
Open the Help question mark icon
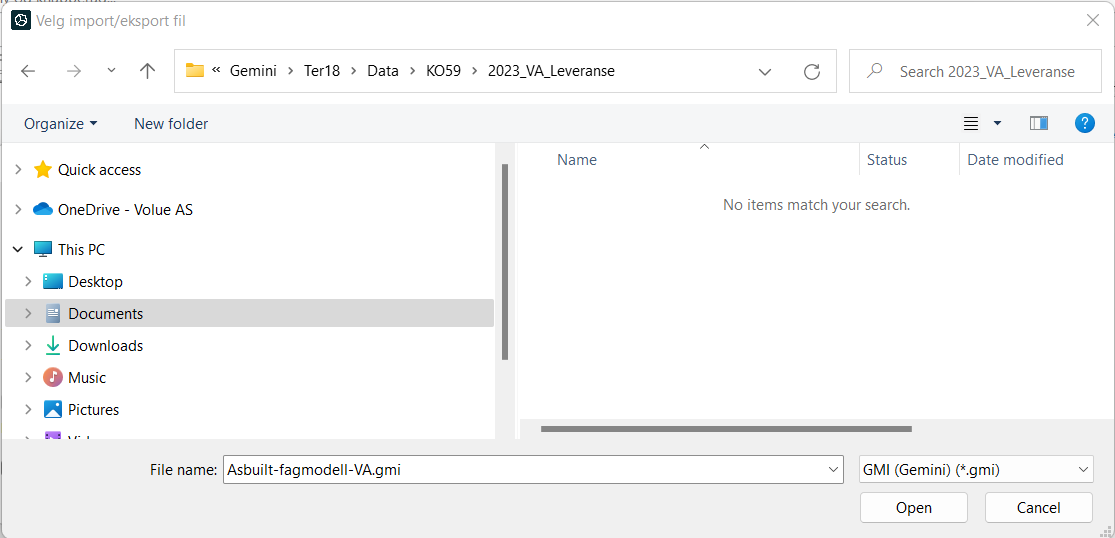pyautogui.click(x=1084, y=123)
